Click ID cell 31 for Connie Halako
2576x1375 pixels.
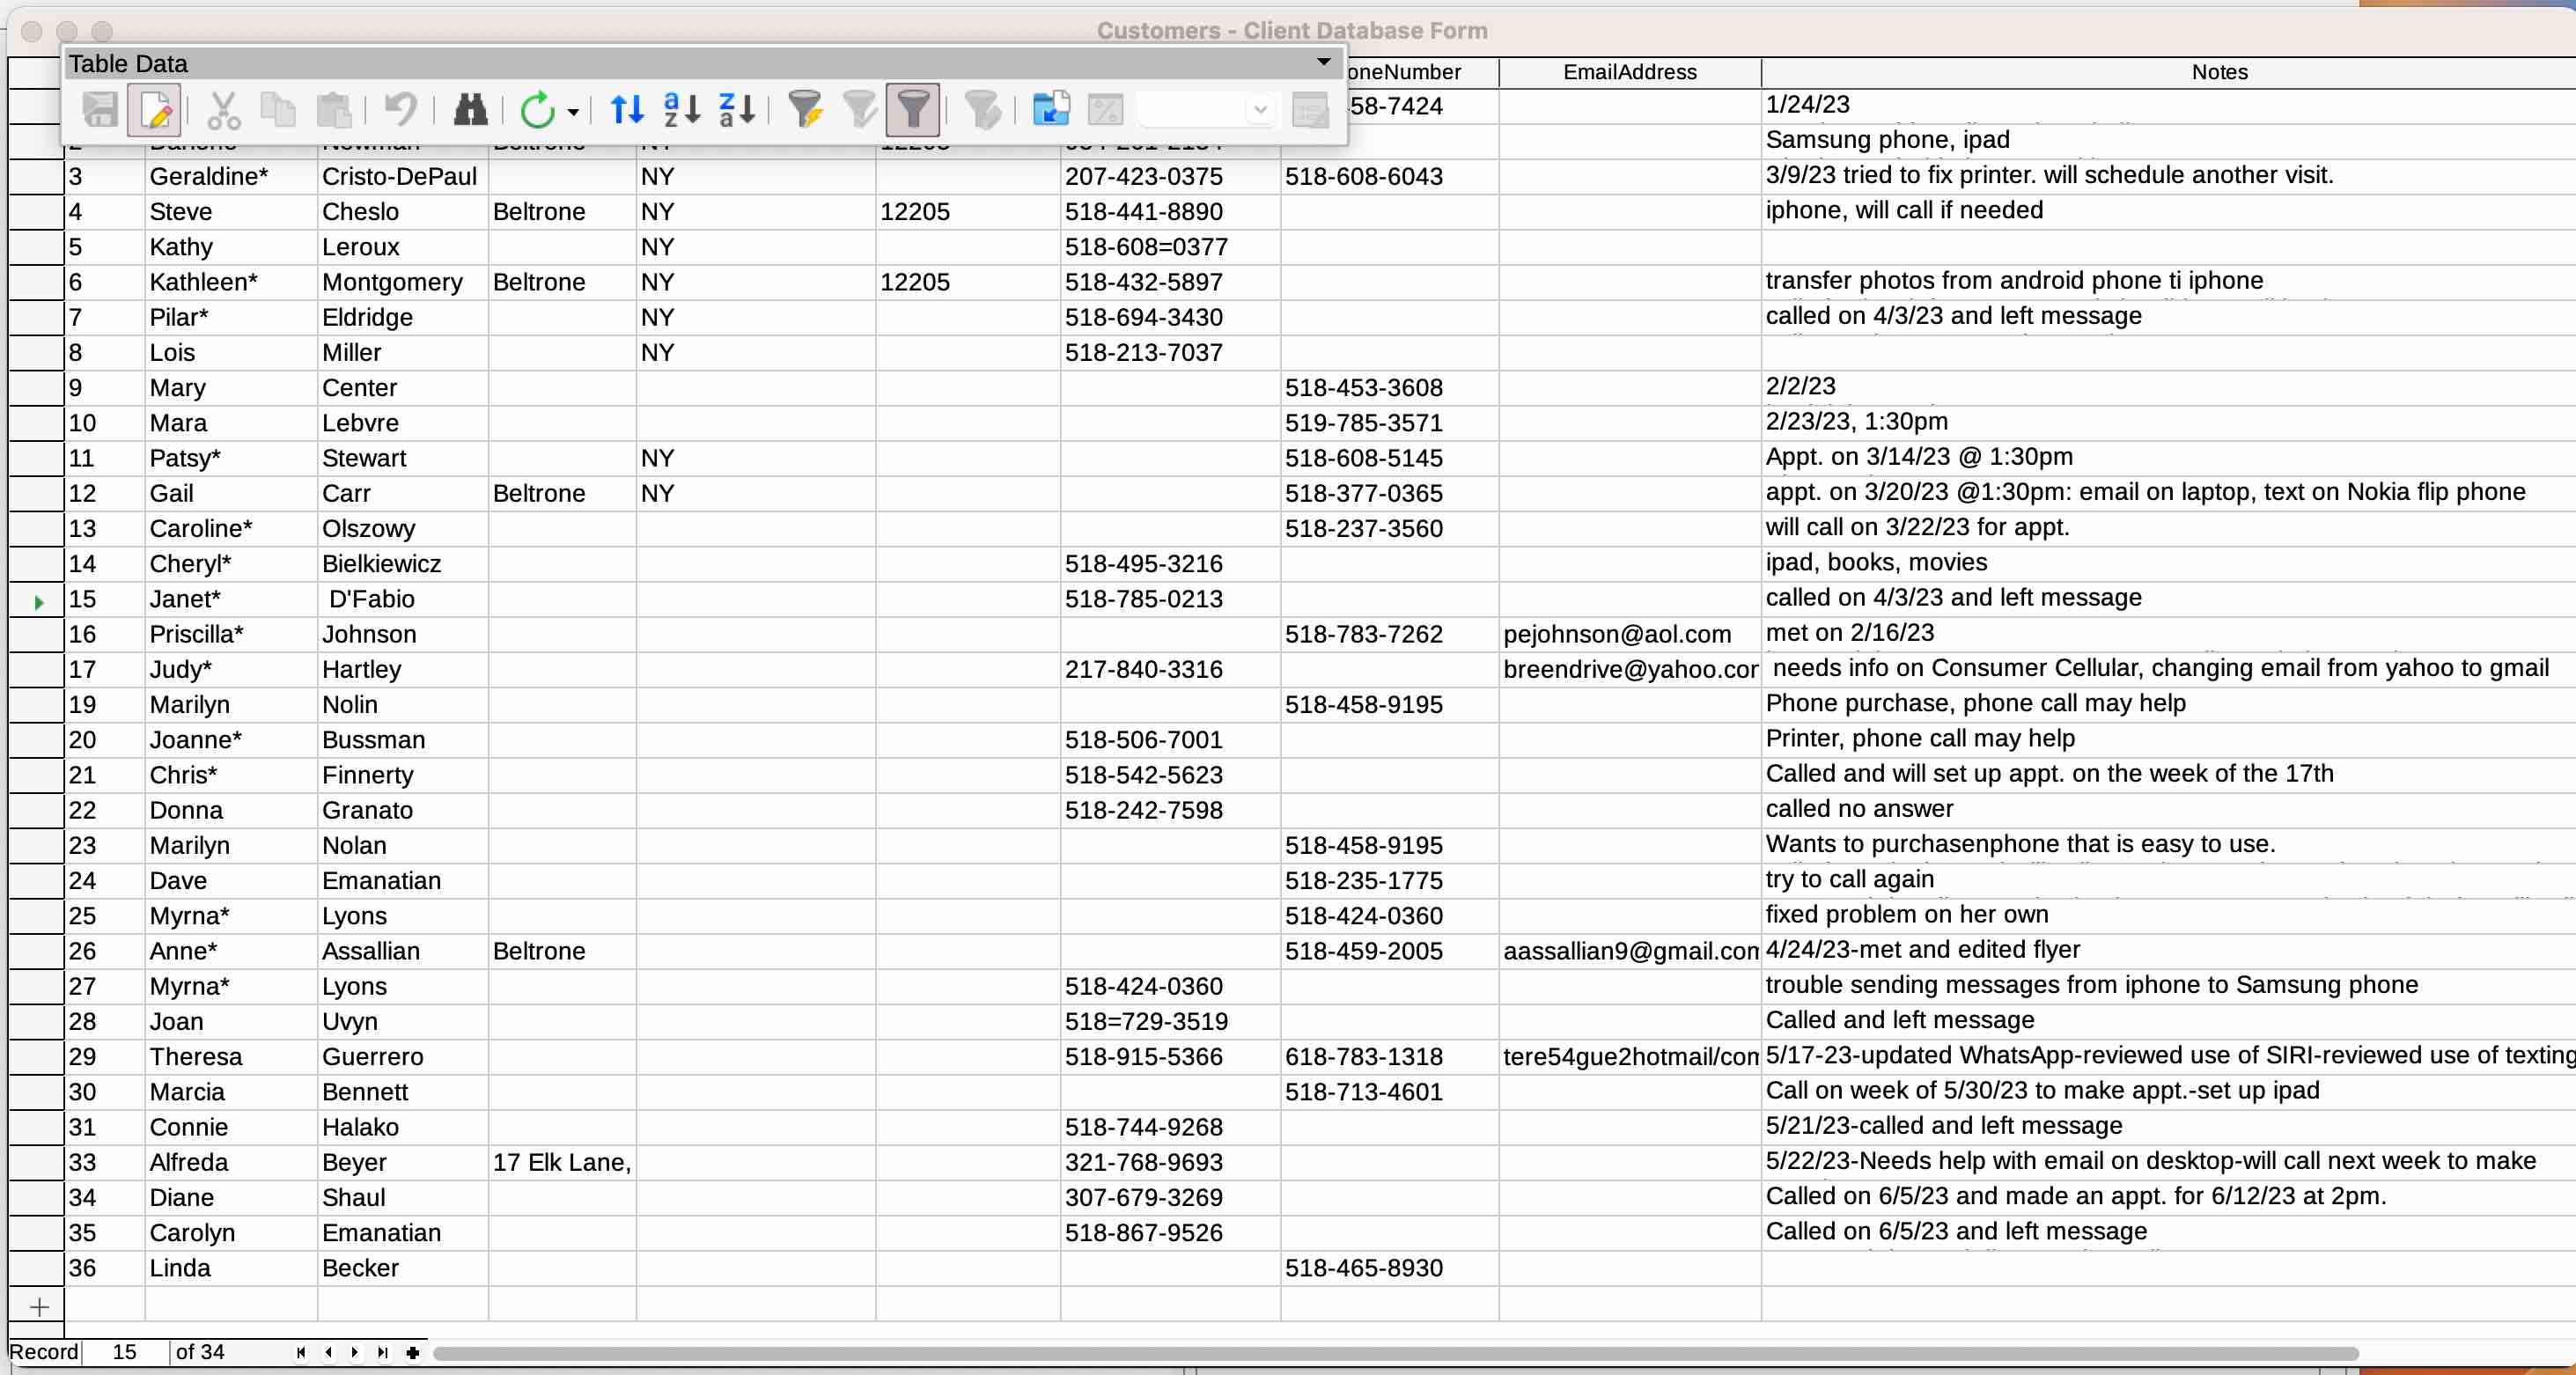(104, 1127)
